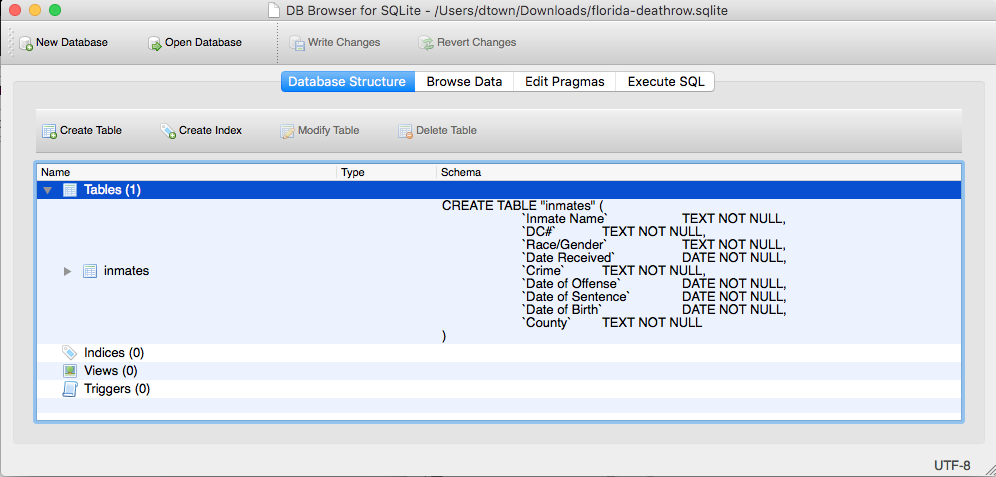Click the green zoom window button
Viewport: 996px width, 477px height.
(55, 10)
